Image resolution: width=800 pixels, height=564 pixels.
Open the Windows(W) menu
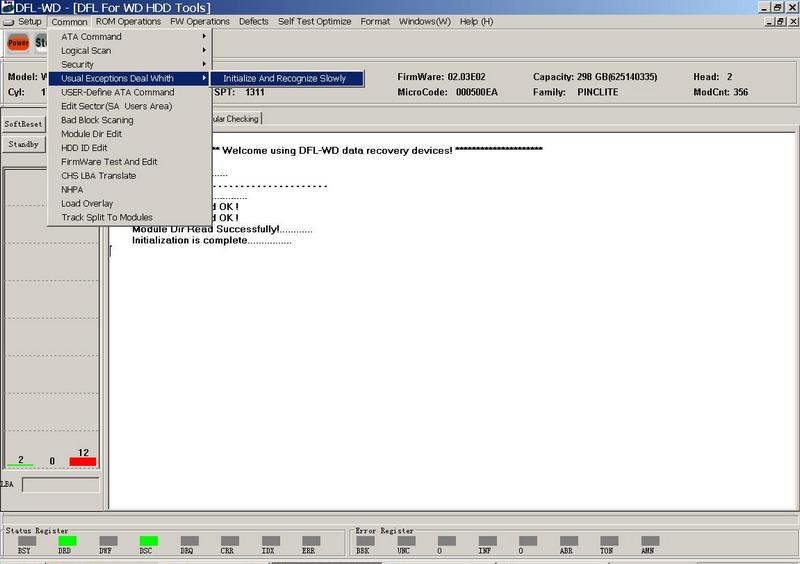[x=424, y=21]
